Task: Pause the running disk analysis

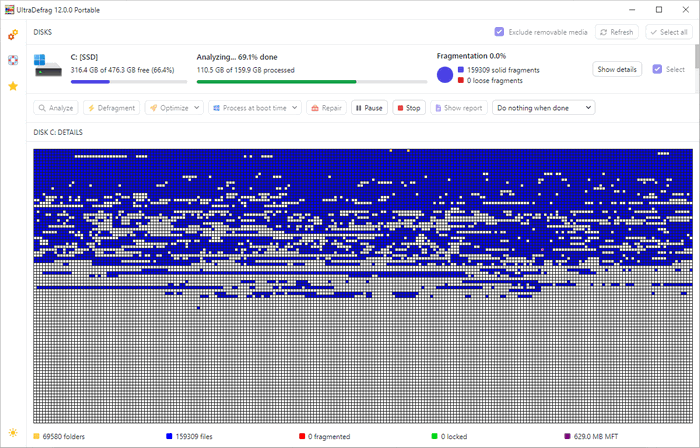Action: (x=369, y=107)
